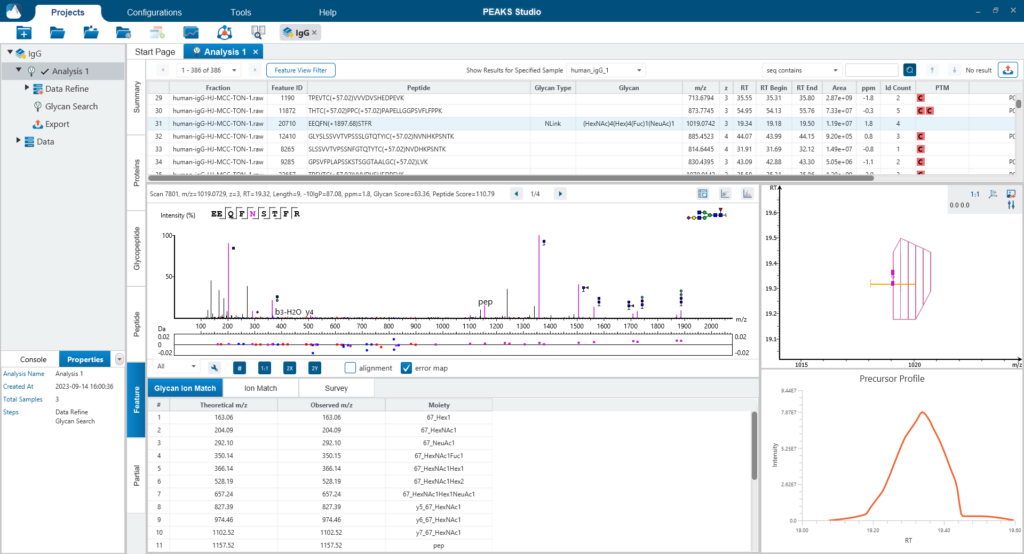
Task: Open the row range '1 - 386 of 386' dropdown
Action: point(211,70)
